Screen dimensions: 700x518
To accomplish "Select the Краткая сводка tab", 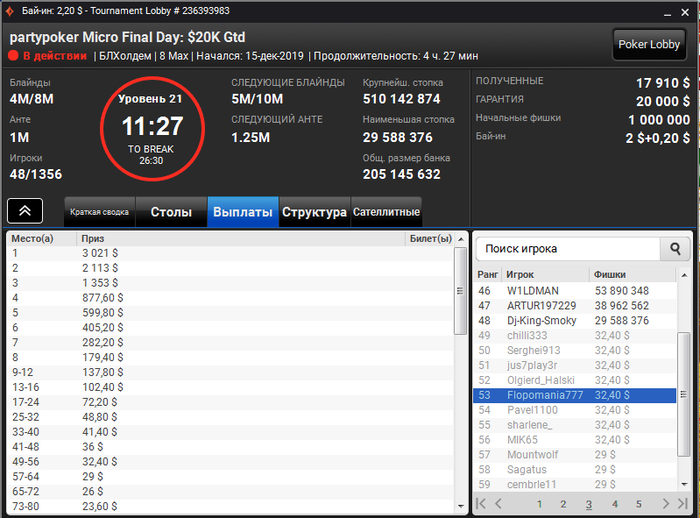I will click(x=100, y=212).
